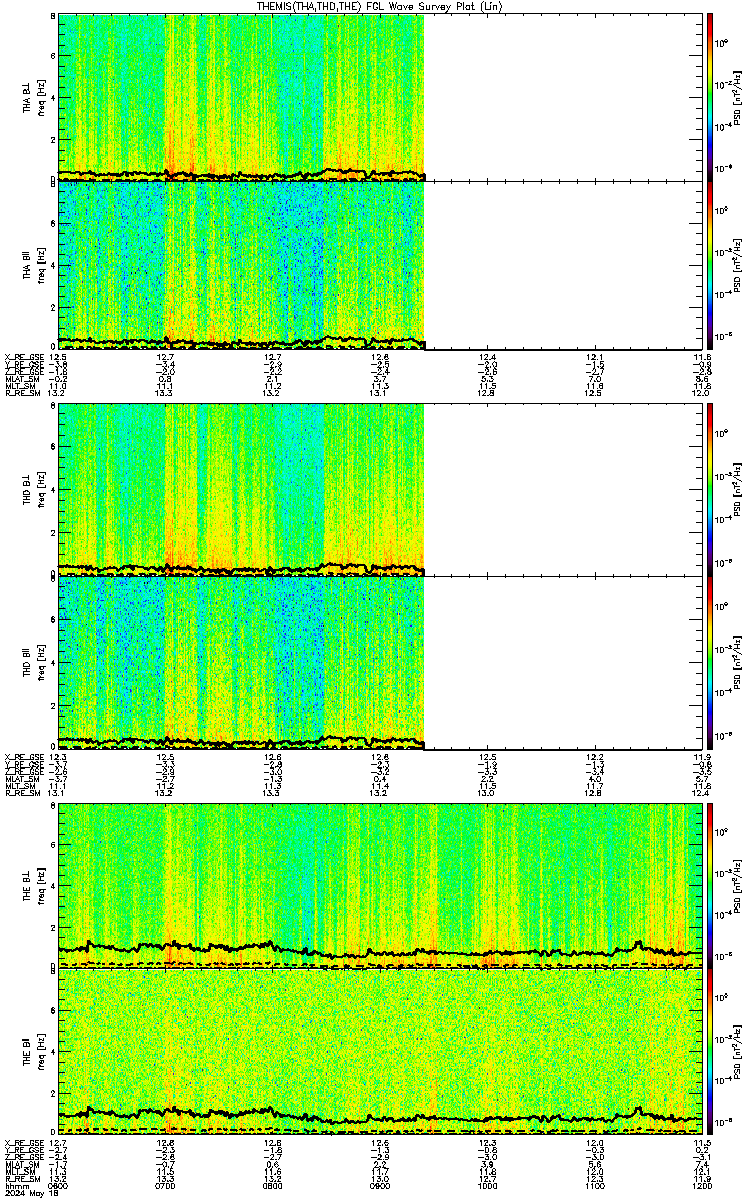Click the black frequency line in THA B⊥ panel
The image size is (750, 1200).
[242, 175]
